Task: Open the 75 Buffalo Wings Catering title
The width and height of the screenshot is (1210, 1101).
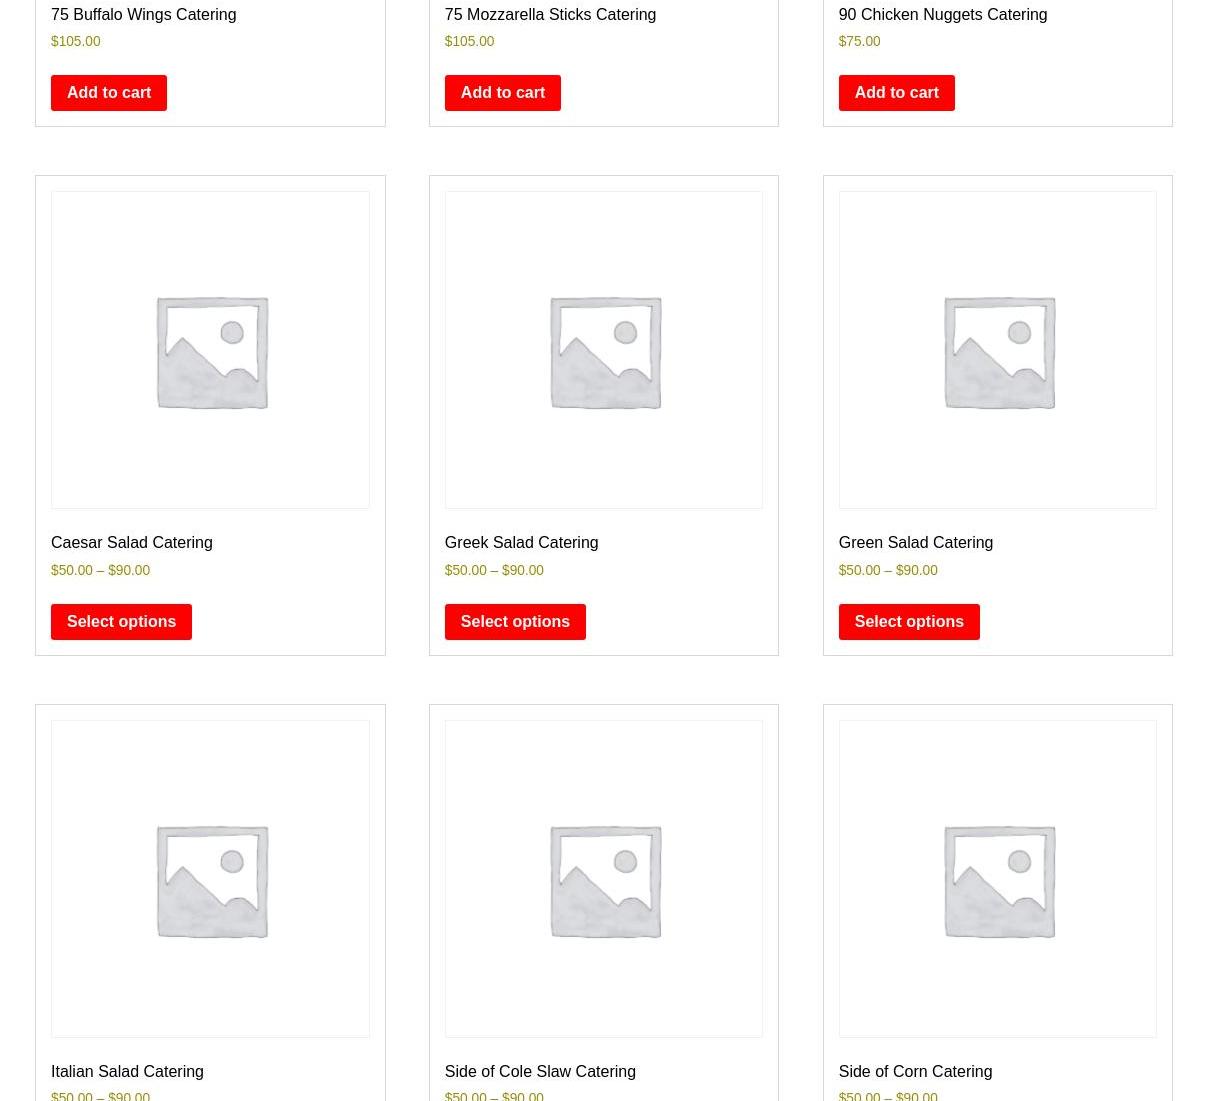Action: 143,15
